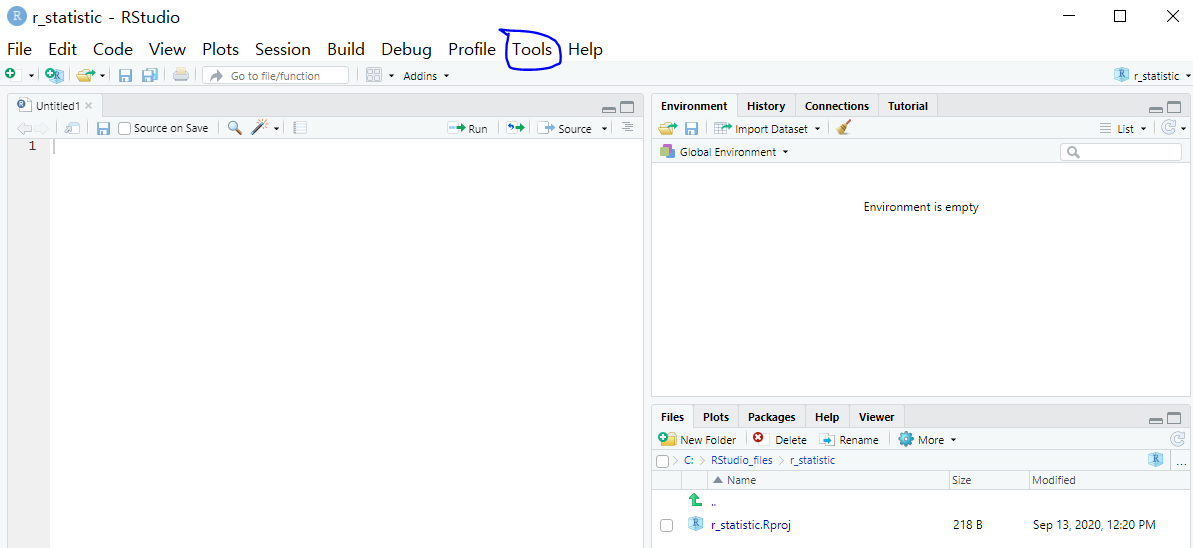Click the Rename button in Files pane
The height and width of the screenshot is (548, 1193).
848,439
